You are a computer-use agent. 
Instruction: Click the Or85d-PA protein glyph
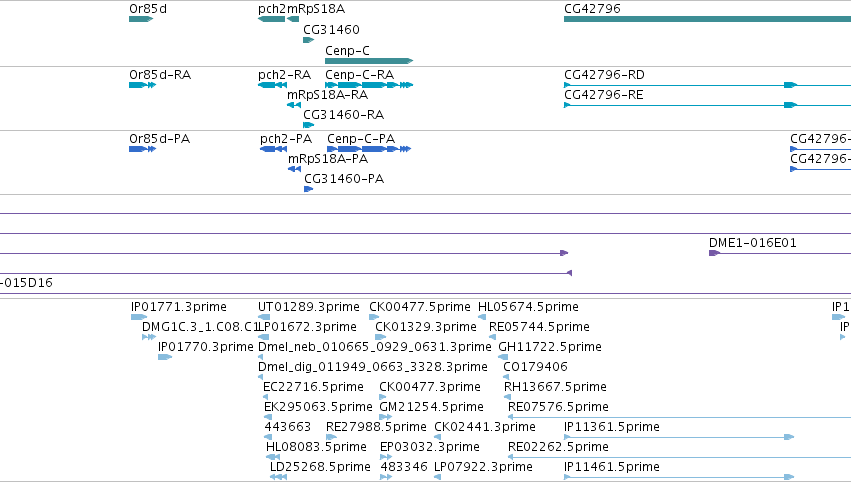click(142, 149)
